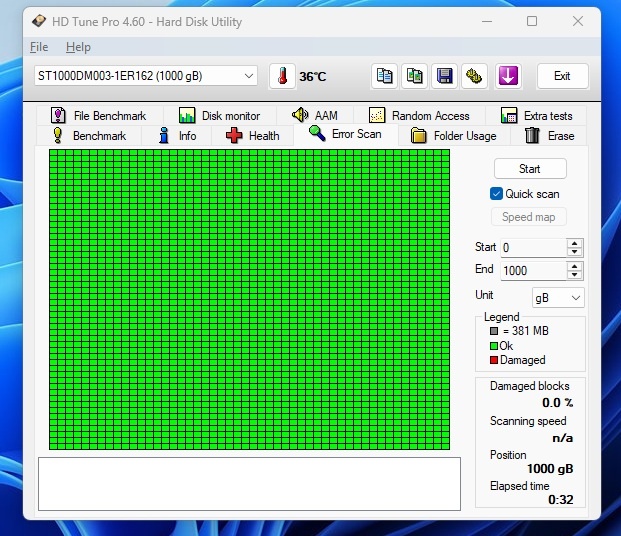
Task: Click the purple down-arrow minimize-to-tray icon
Action: tap(508, 76)
